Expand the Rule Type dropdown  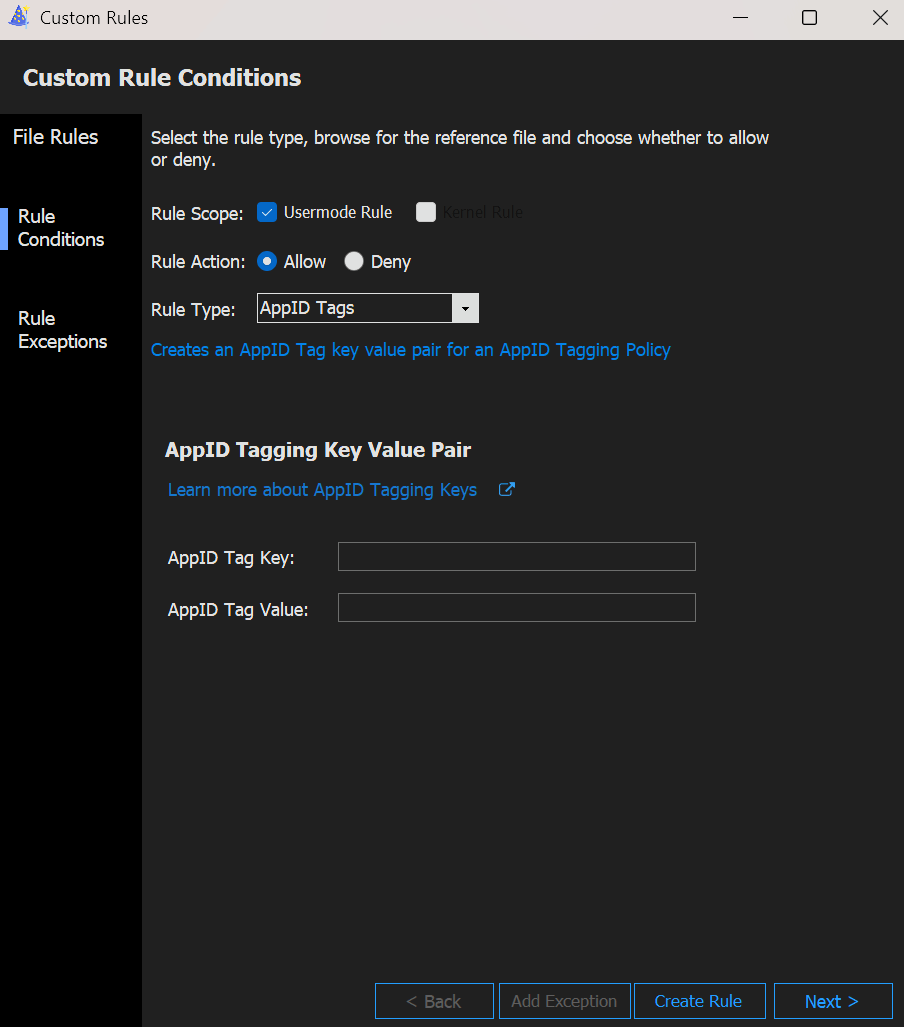pyautogui.click(x=465, y=309)
